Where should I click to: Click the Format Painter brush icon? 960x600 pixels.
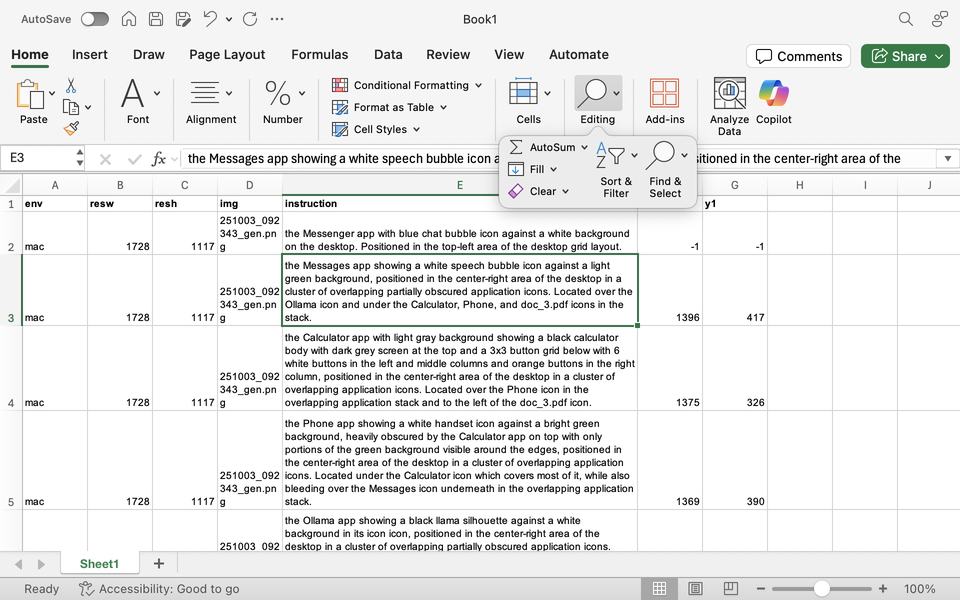[x=71, y=128]
